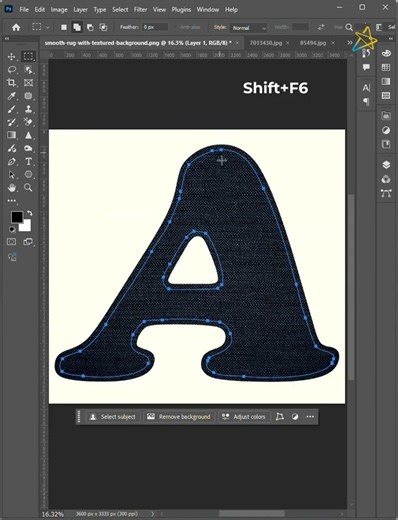The width and height of the screenshot is (398, 520).
Task: Open the marquee tool preset picker arrow
Action: 48,27
